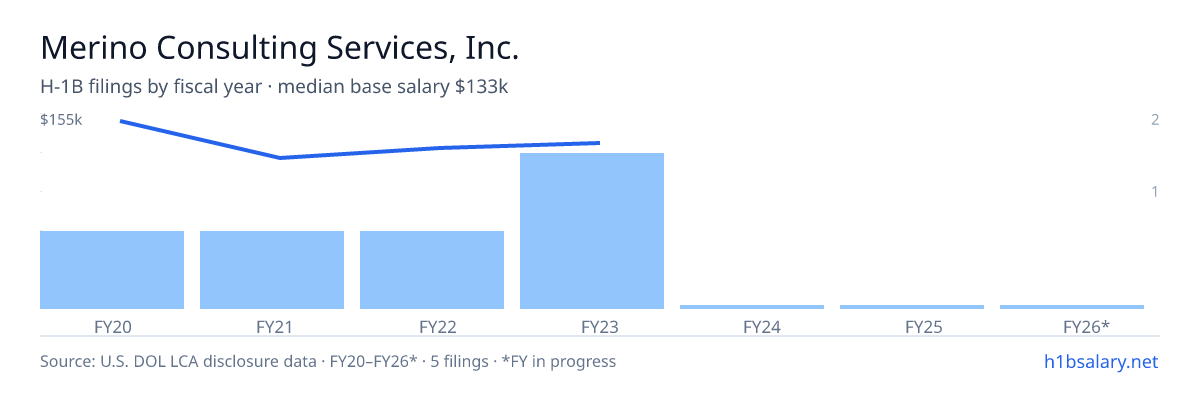Screen dimensions: 1200x400
Task: Select the tall FY23 filings bar
Action: 592,231
